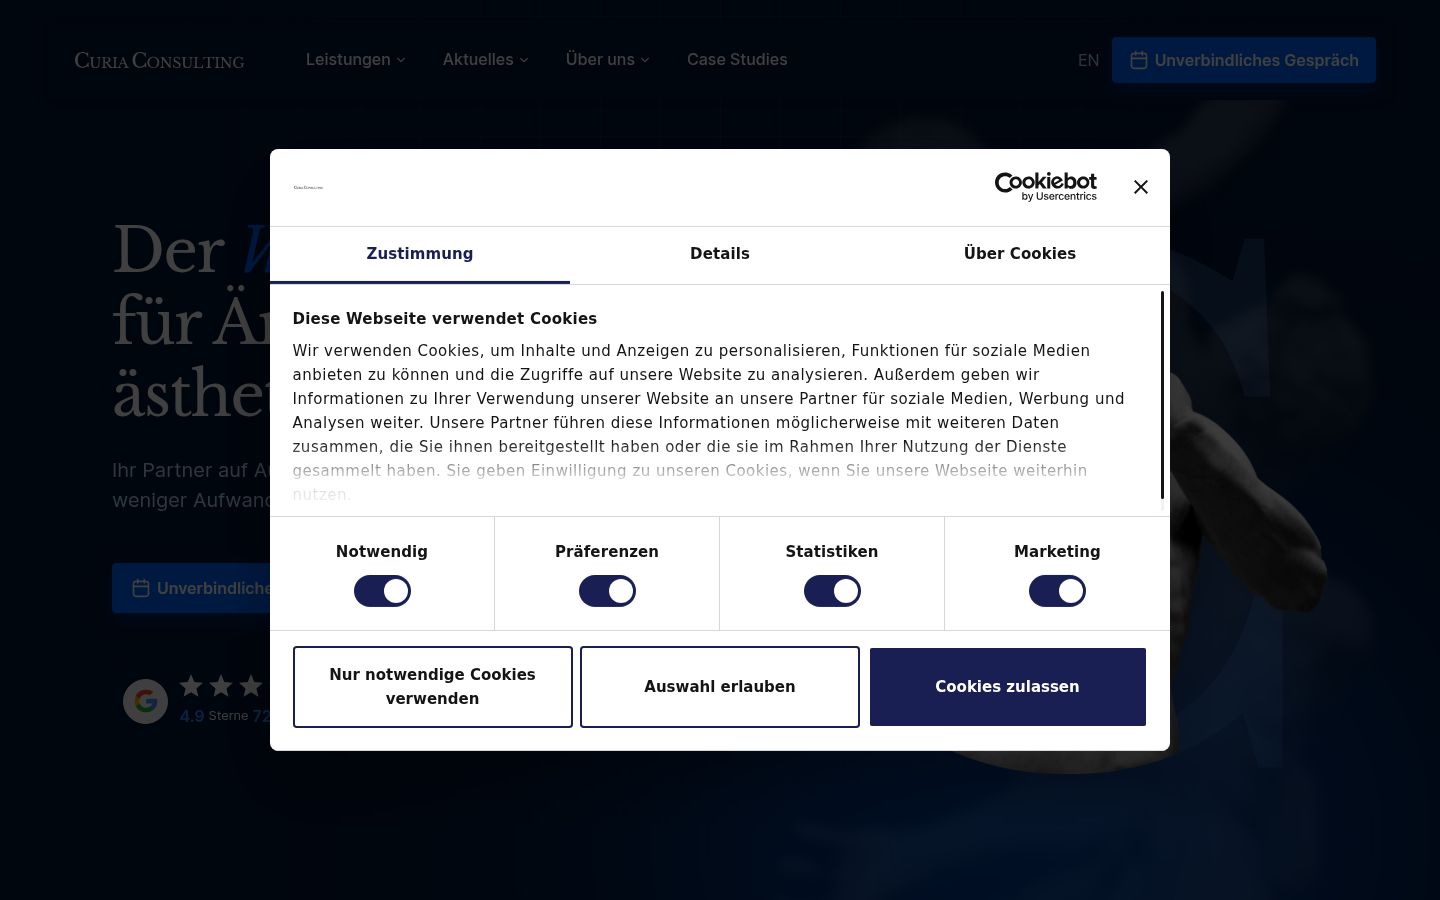
Task: Click the heading Diese Webseite verwendet Cookies
Action: click(x=445, y=319)
